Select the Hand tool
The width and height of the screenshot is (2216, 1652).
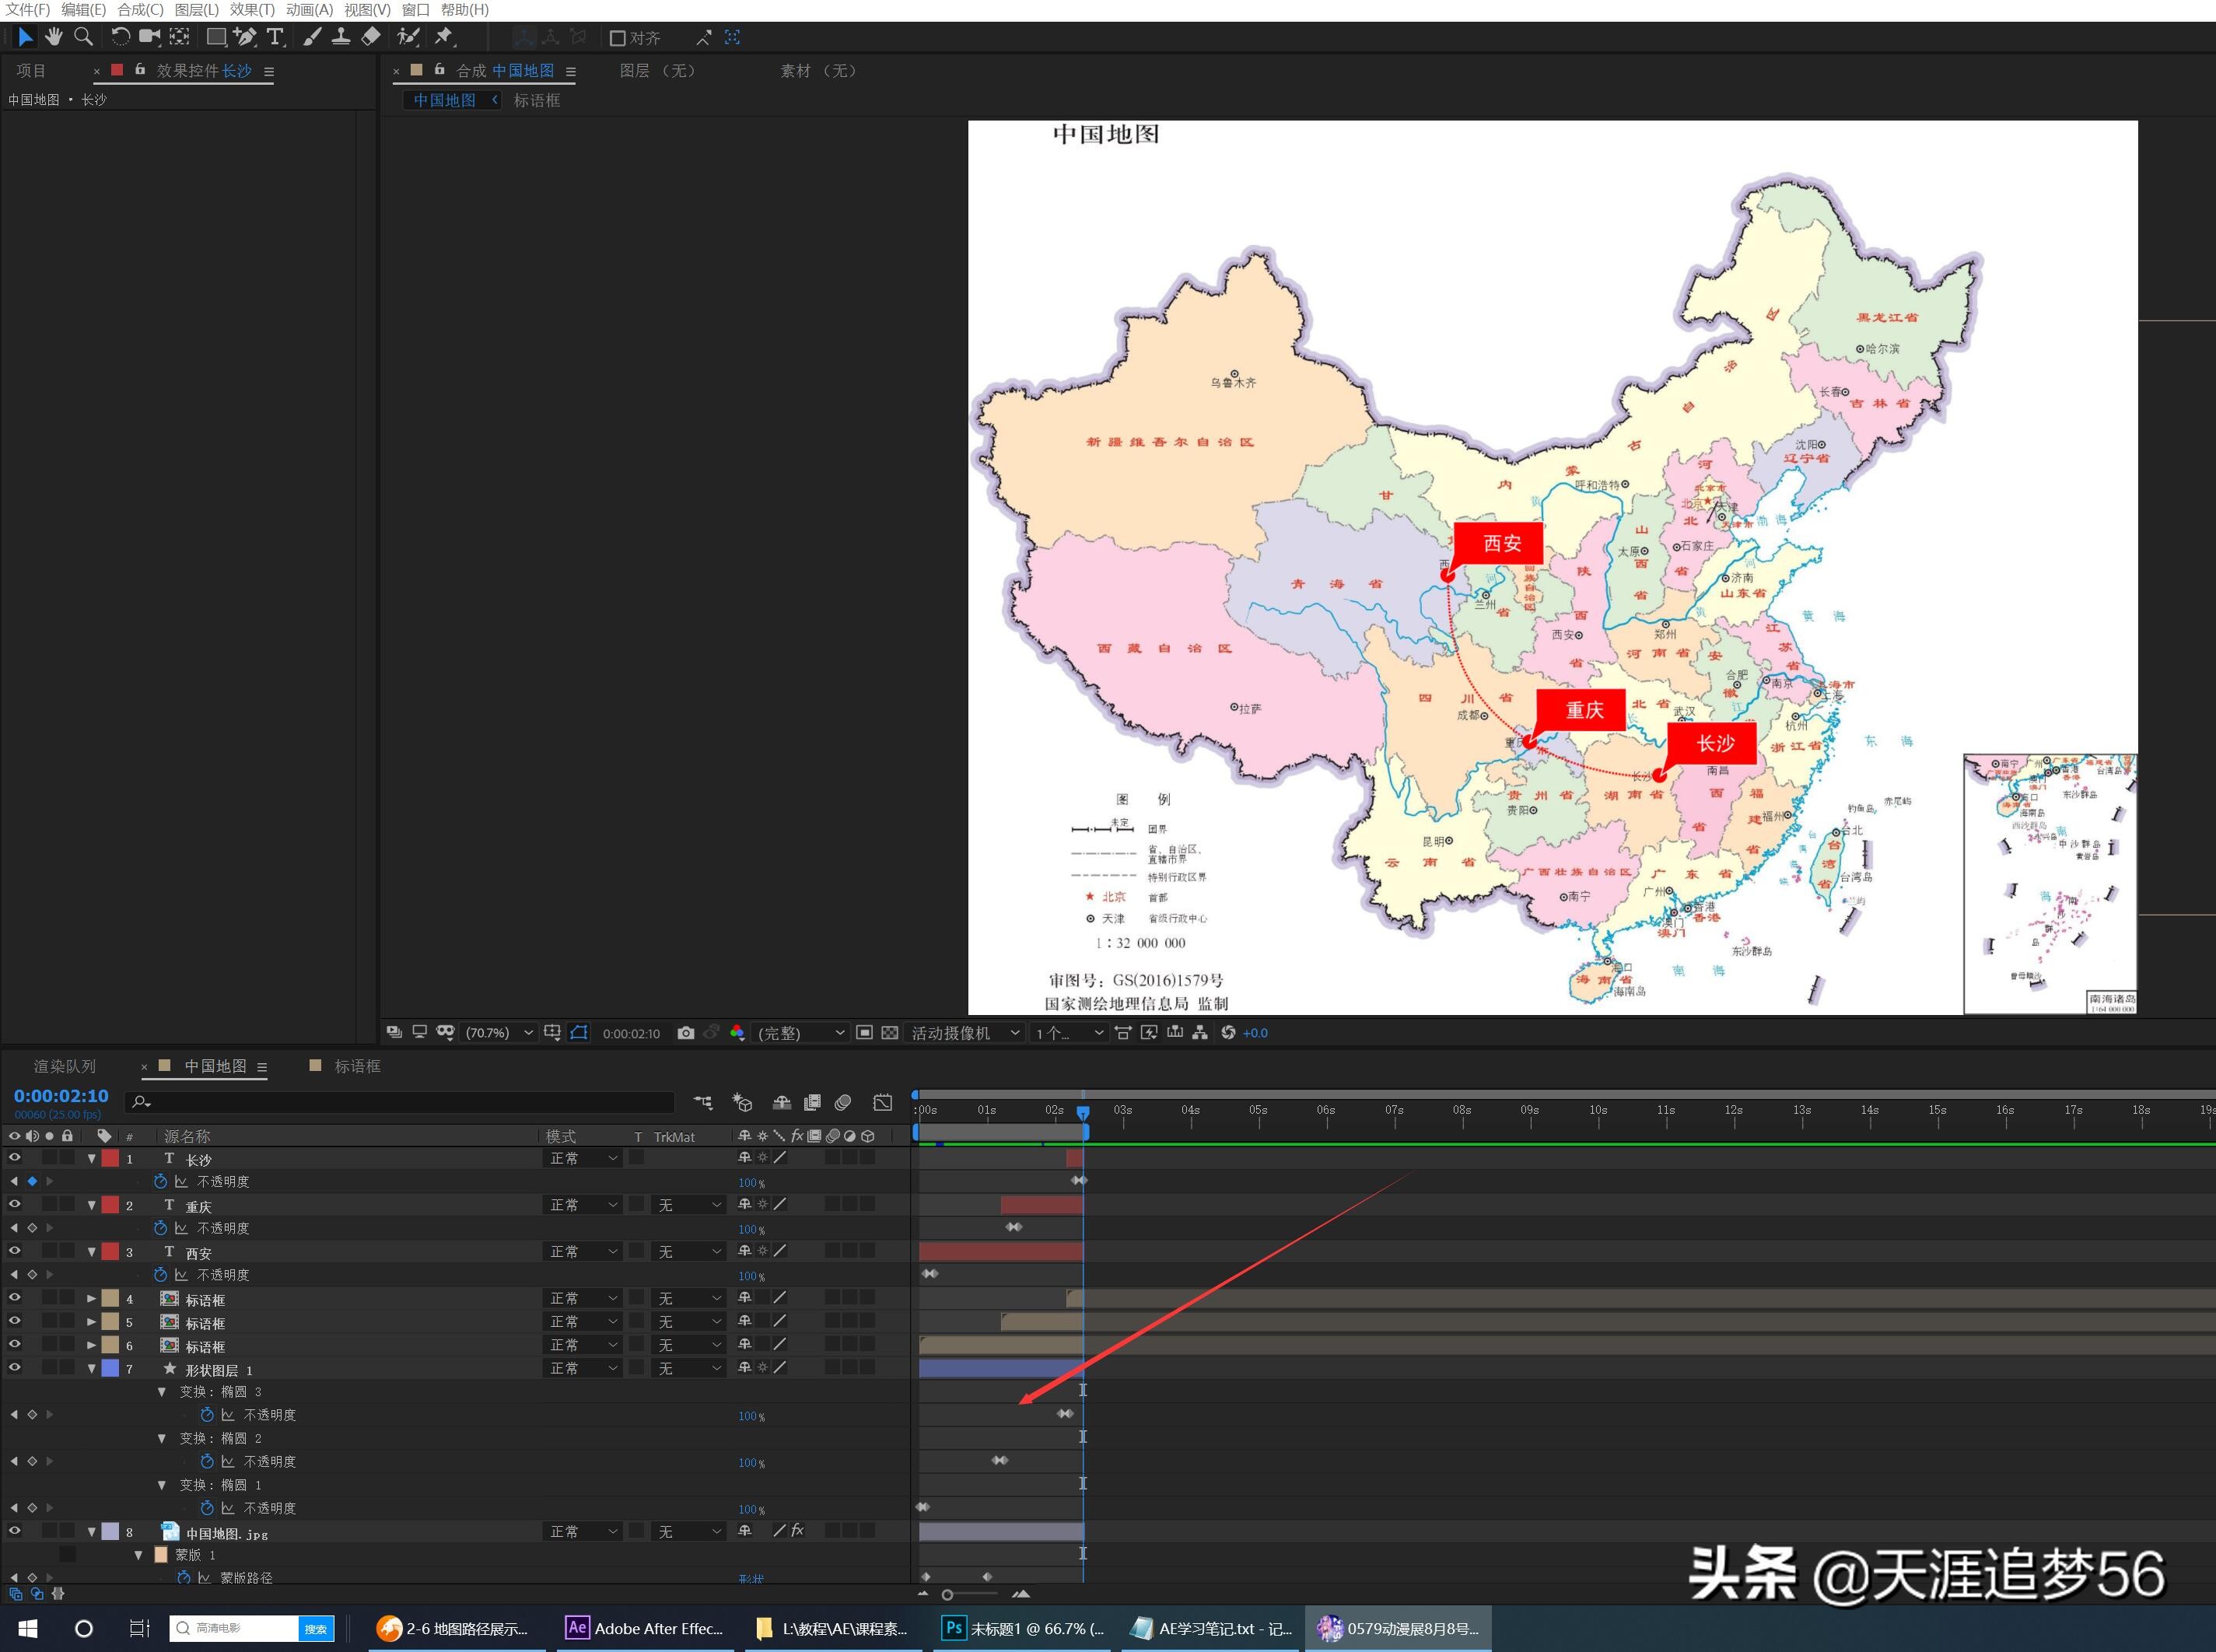54,37
